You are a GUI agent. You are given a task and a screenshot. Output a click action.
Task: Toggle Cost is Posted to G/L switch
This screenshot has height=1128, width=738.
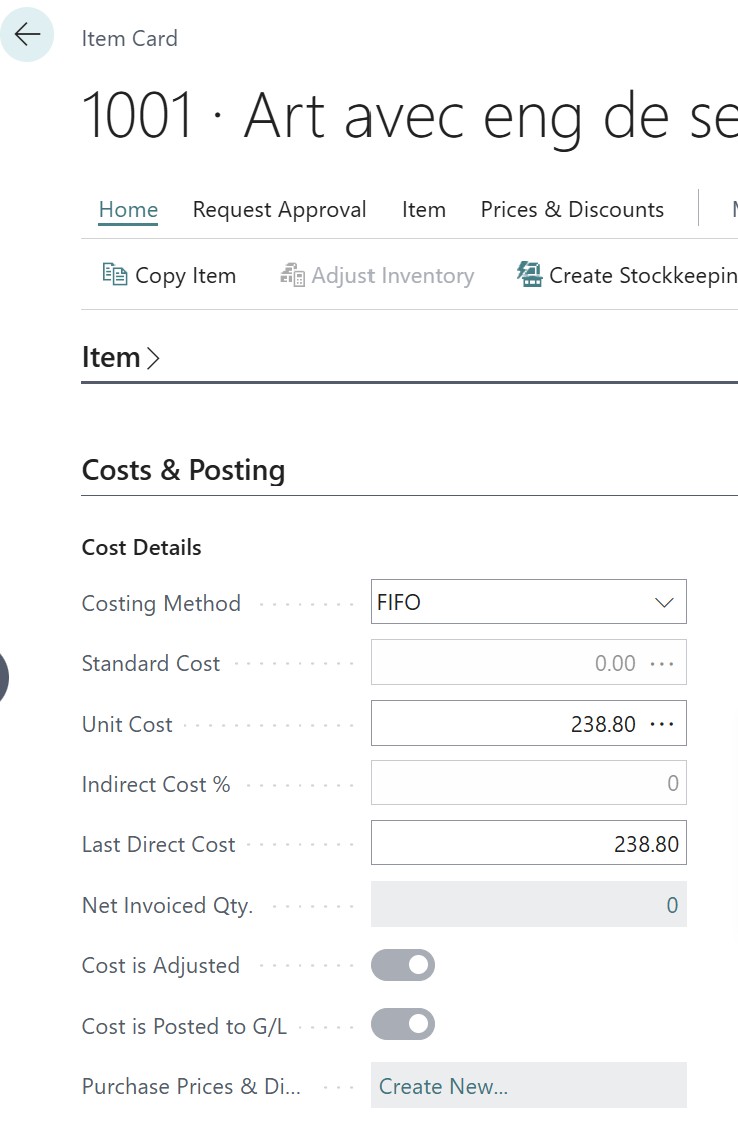pyautogui.click(x=403, y=1025)
